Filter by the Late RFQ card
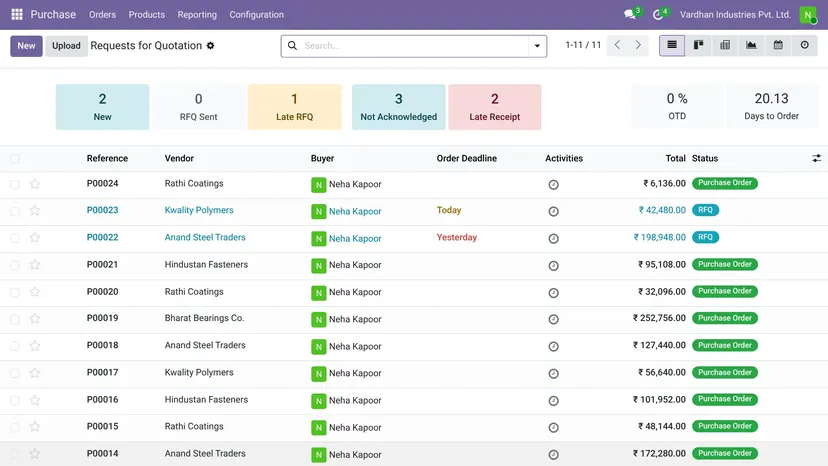 (x=295, y=107)
